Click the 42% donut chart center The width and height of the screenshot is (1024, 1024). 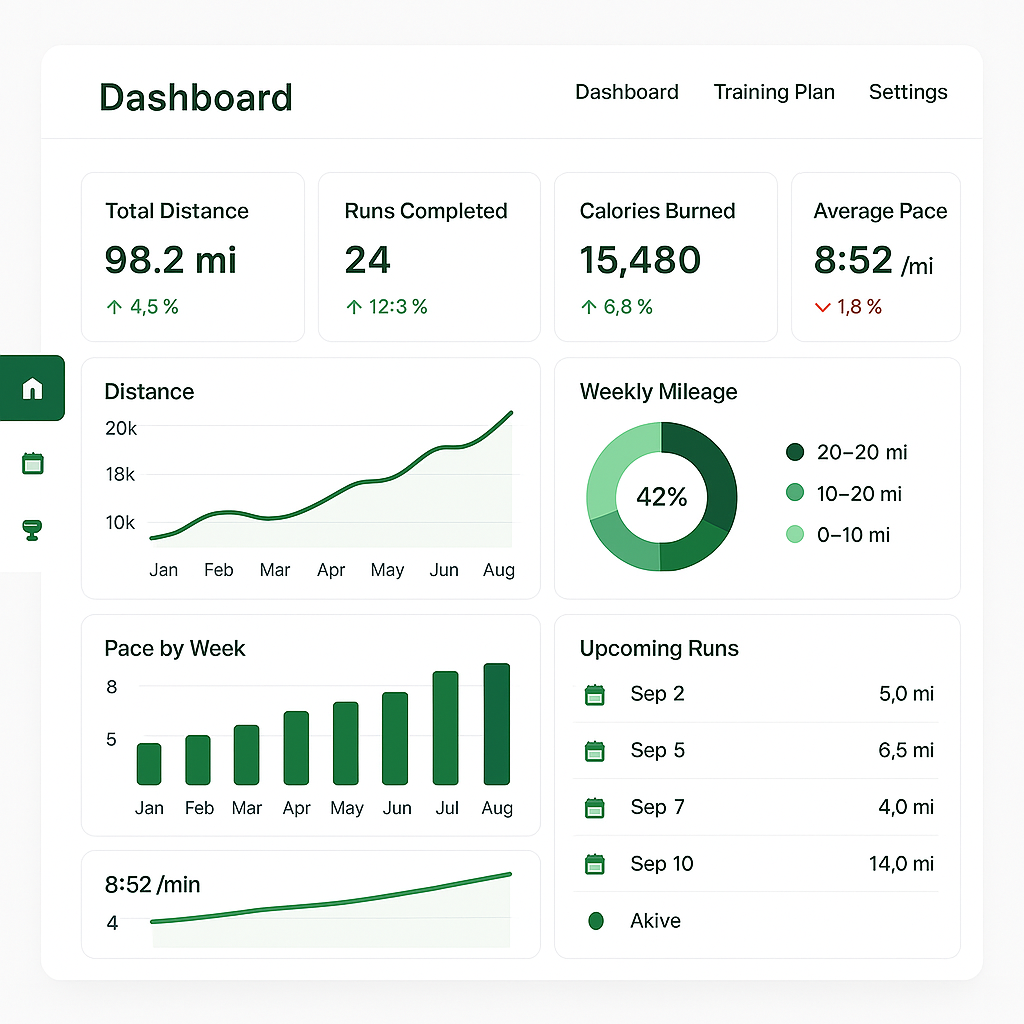[661, 497]
